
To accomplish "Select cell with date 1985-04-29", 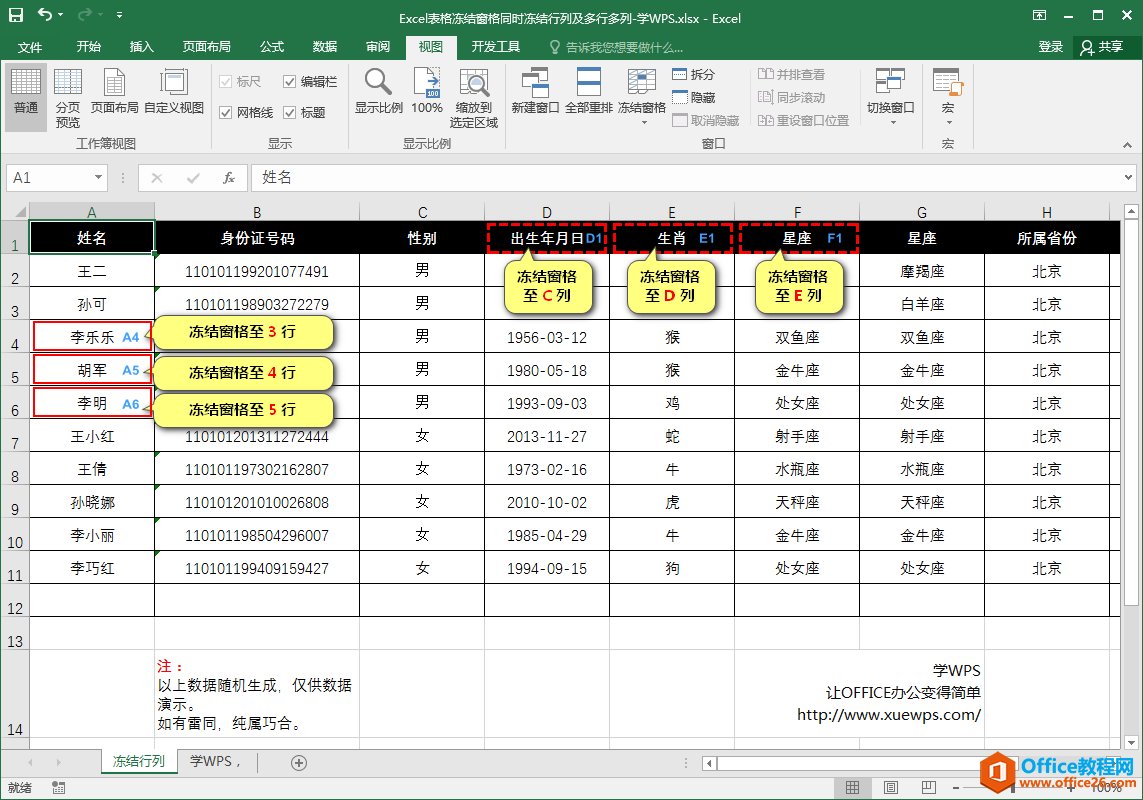I will (547, 535).
